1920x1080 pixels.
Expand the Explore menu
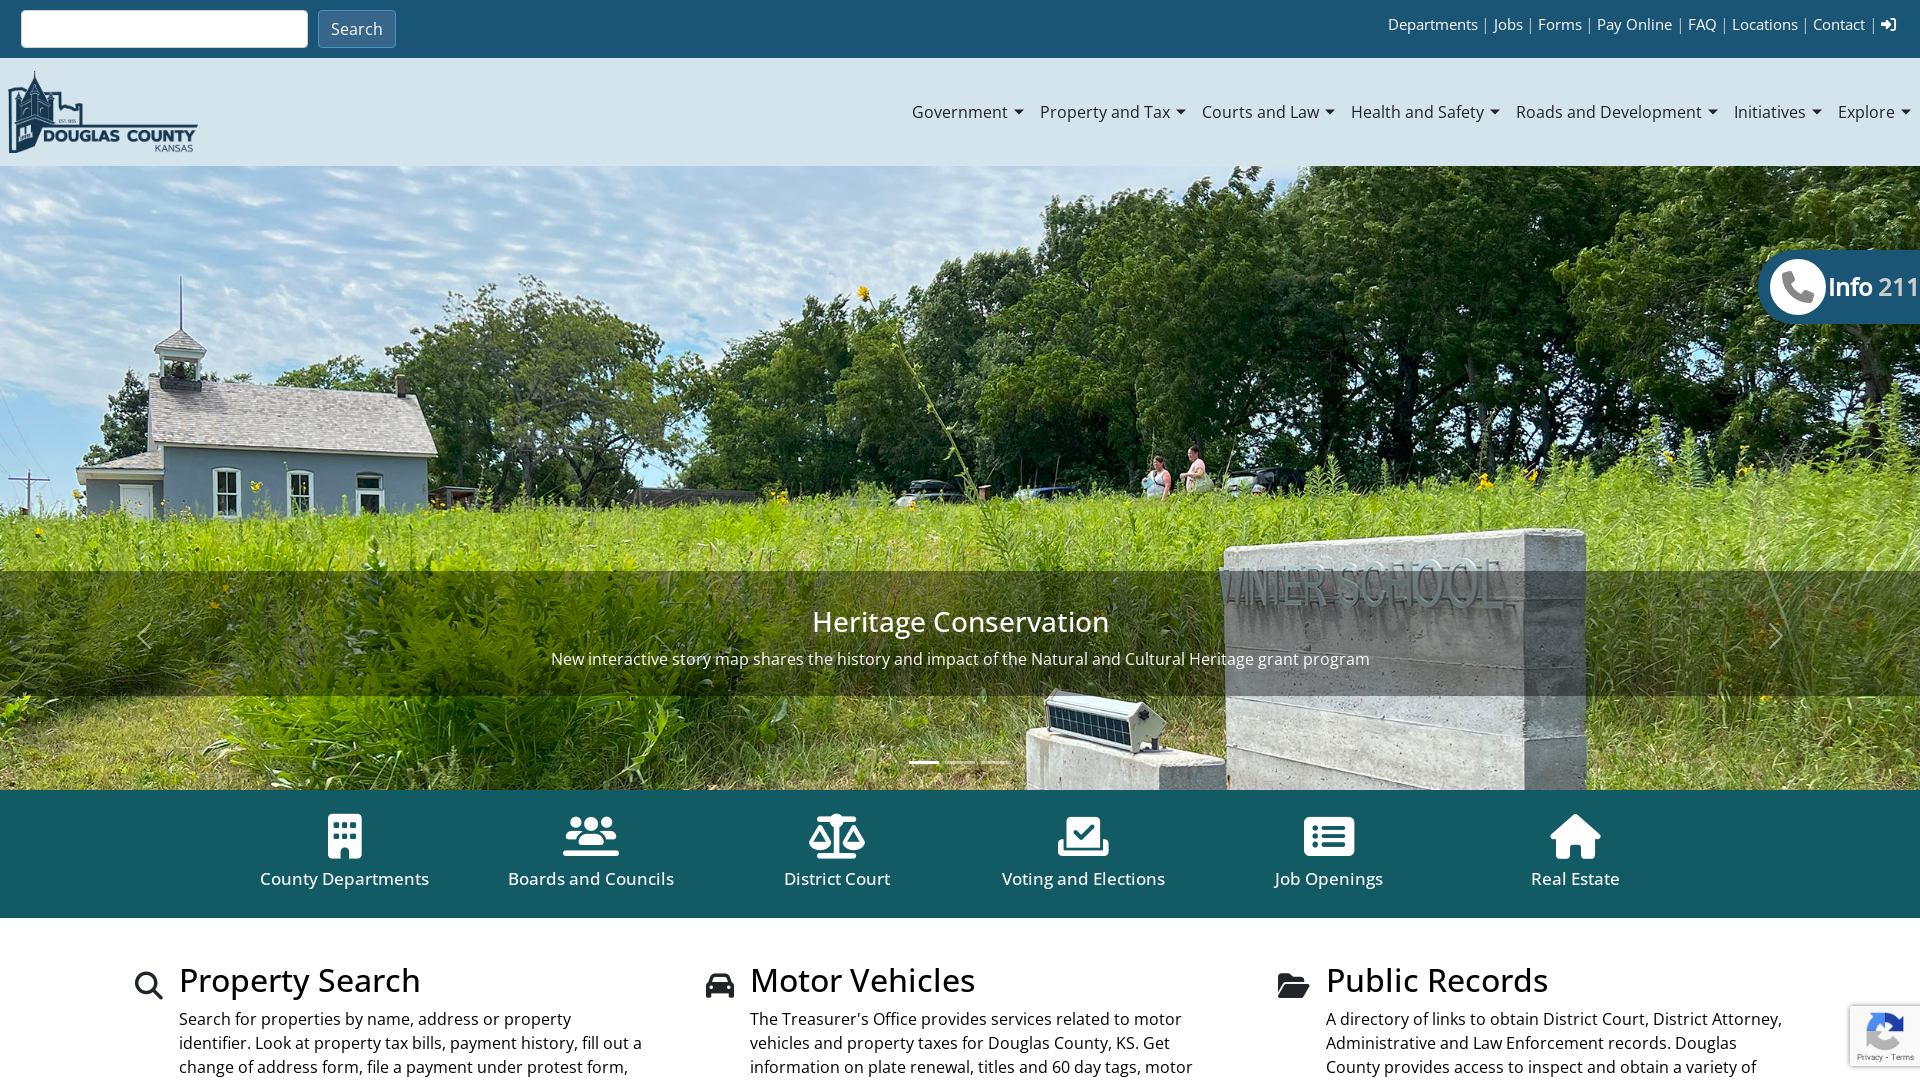1874,112
